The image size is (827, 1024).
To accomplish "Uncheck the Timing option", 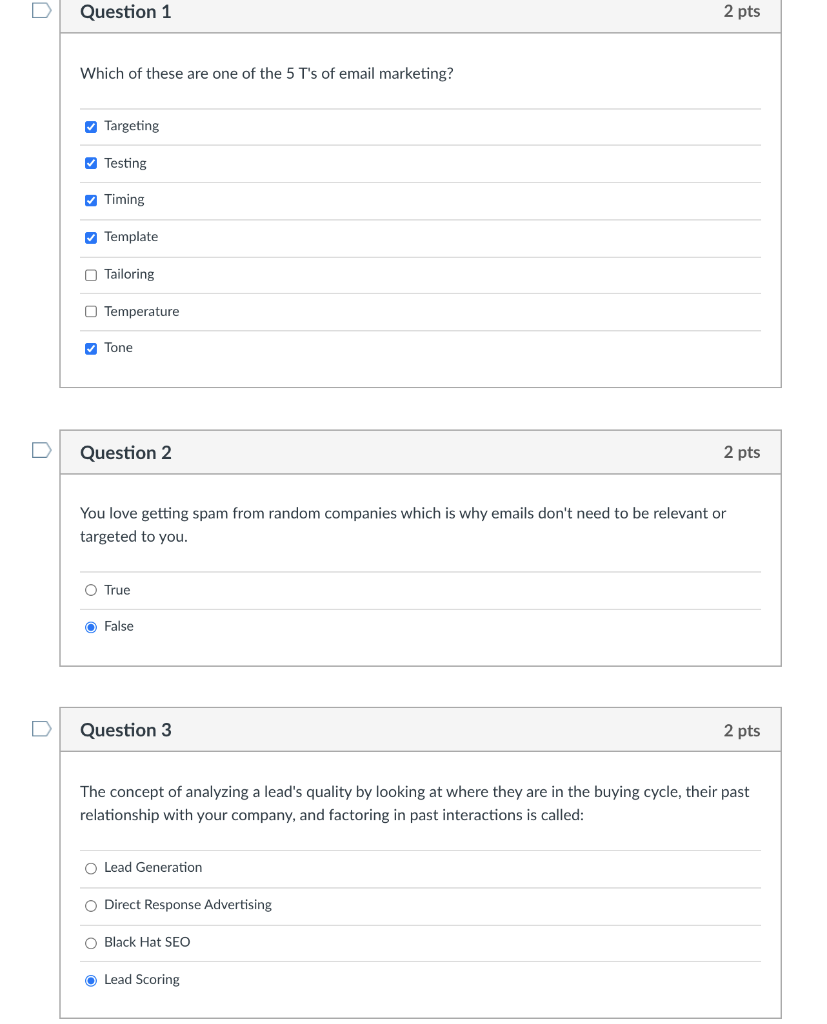I will pos(91,200).
